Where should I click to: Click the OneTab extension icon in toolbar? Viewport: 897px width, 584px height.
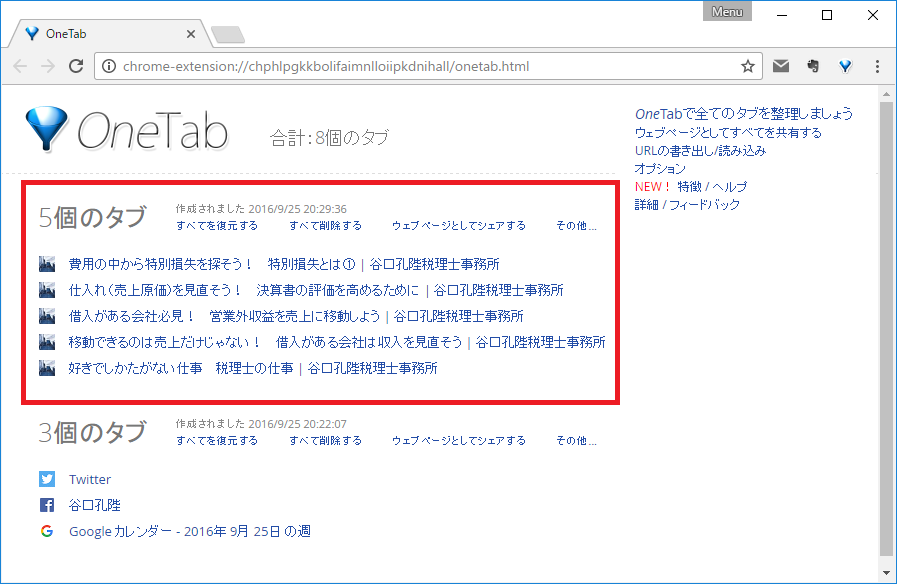click(846, 66)
